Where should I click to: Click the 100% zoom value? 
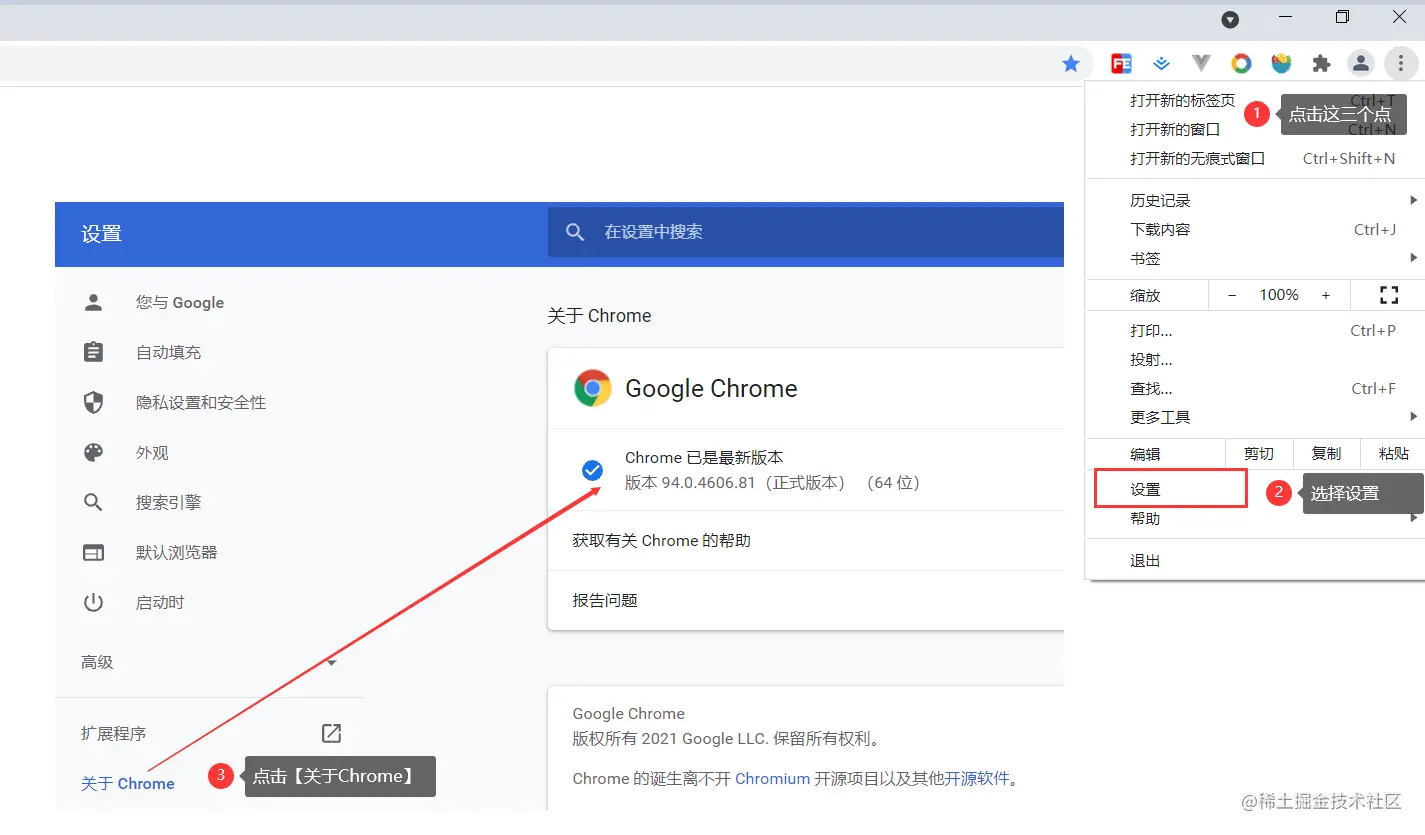[1279, 295]
